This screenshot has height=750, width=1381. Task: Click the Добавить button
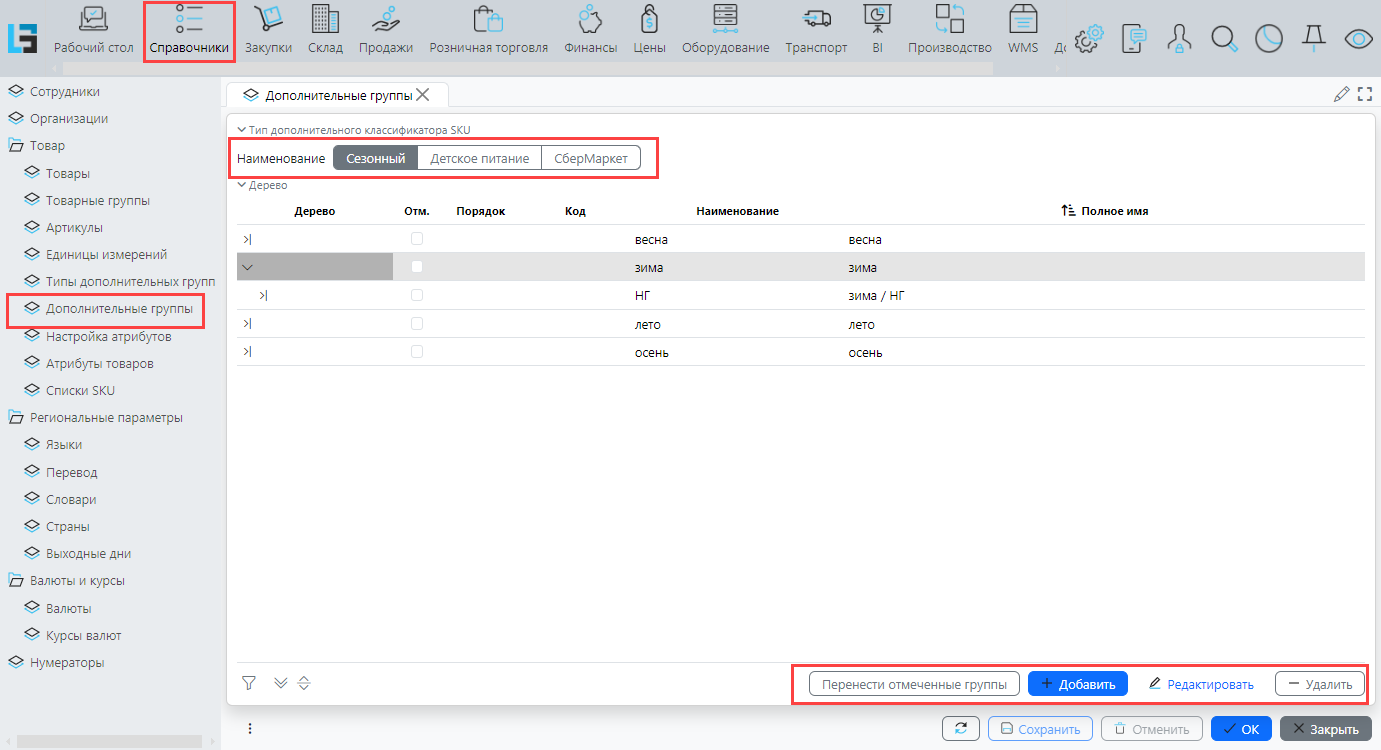(x=1077, y=684)
